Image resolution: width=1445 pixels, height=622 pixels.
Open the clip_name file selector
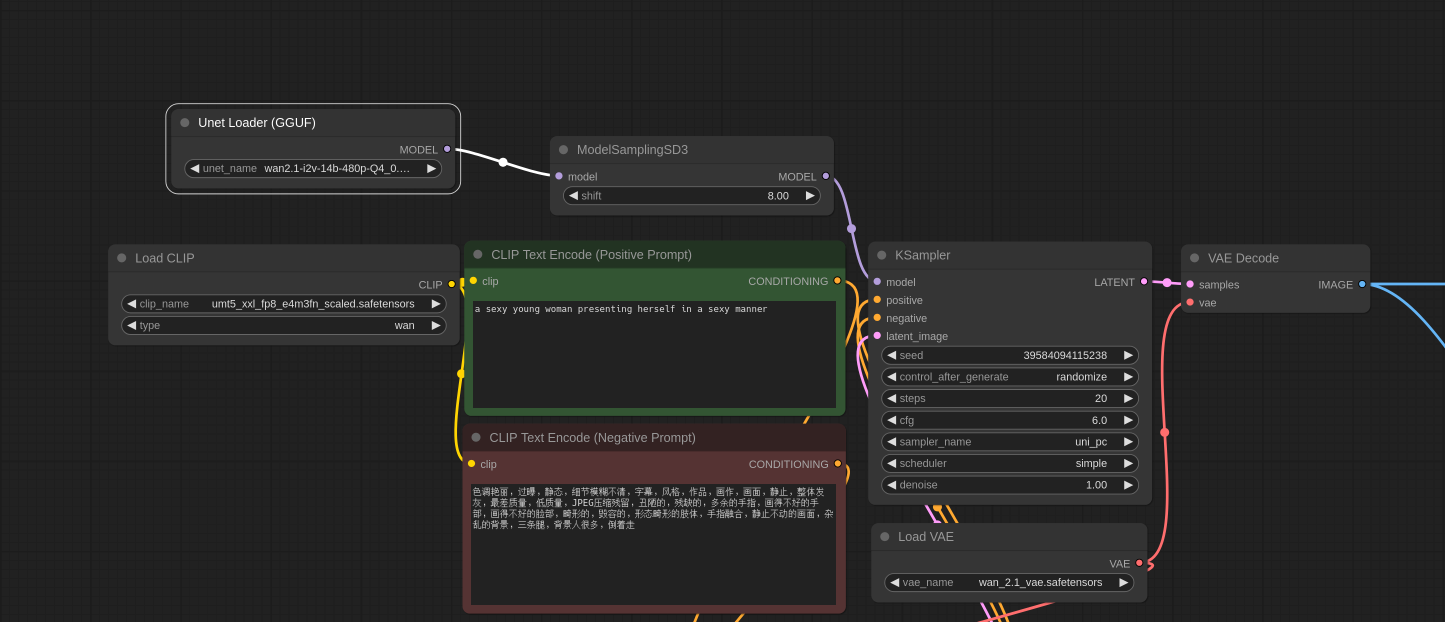(284, 303)
